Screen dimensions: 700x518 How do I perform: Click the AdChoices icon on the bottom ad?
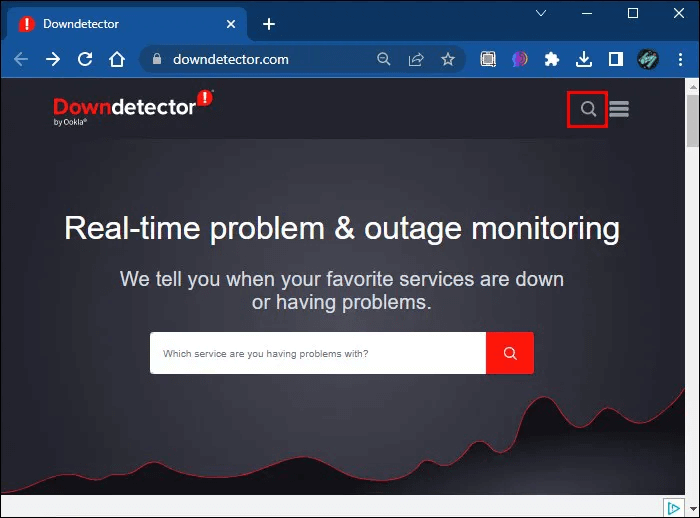tap(673, 508)
